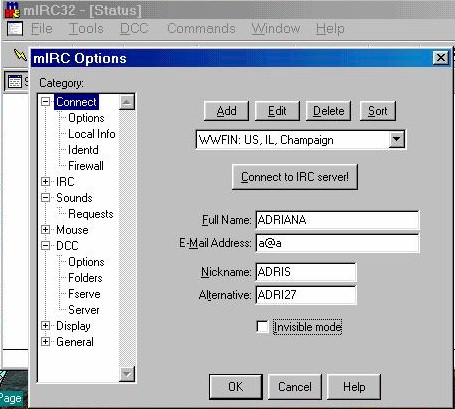Collapse the Sounds tree category

46,197
